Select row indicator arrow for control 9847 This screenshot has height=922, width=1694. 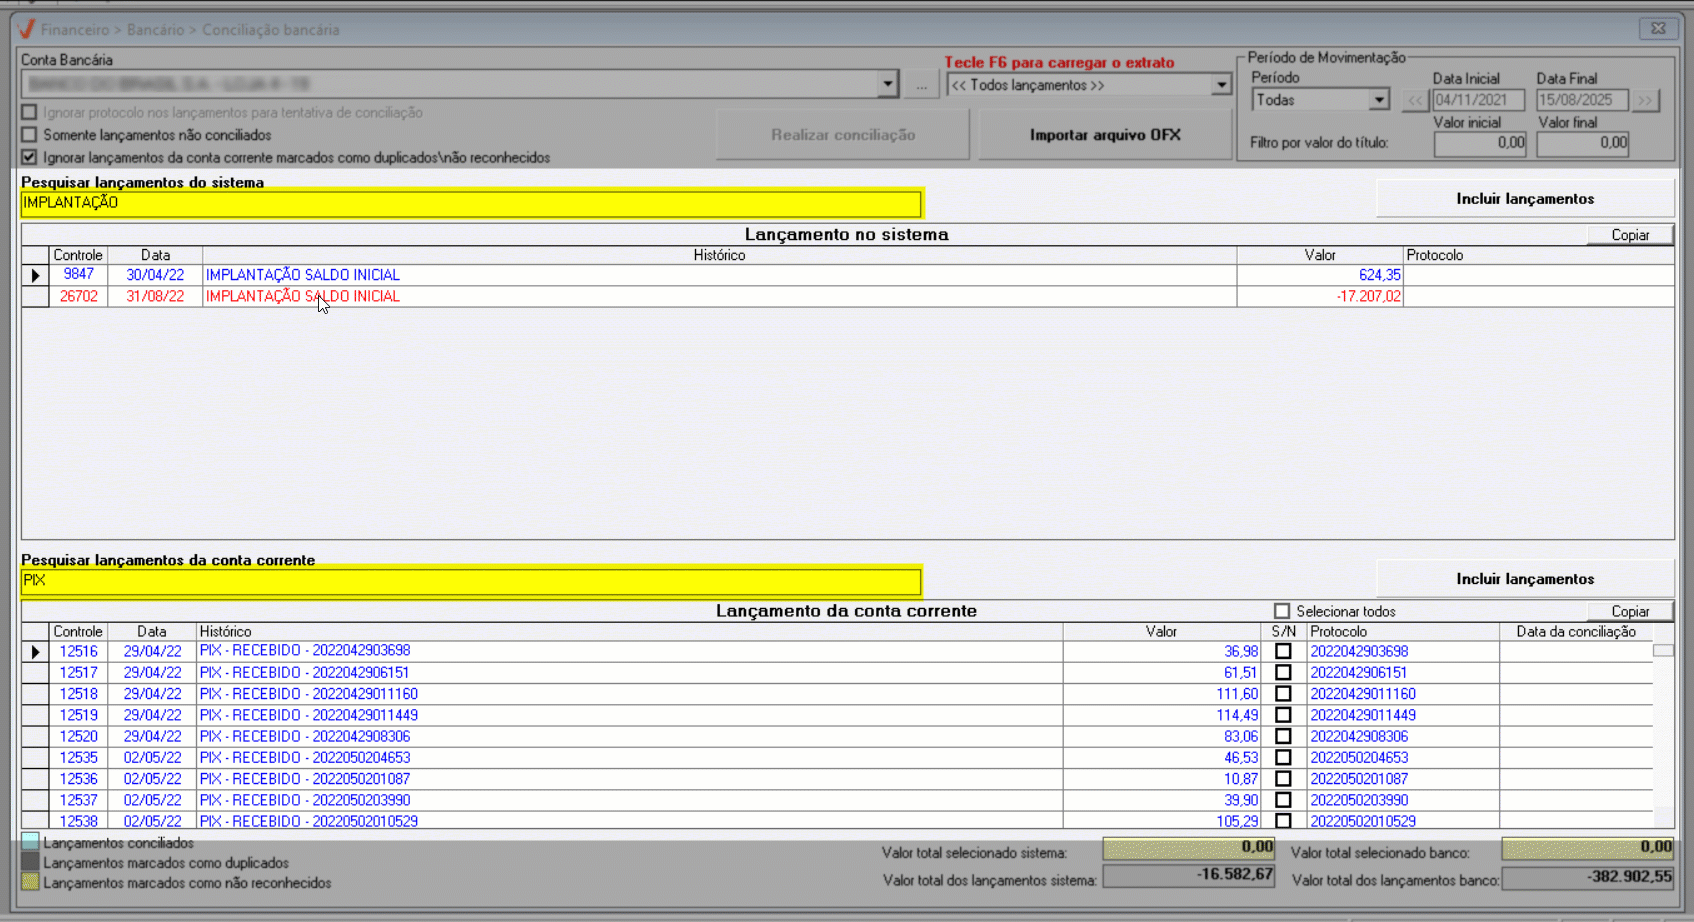pyautogui.click(x=35, y=275)
